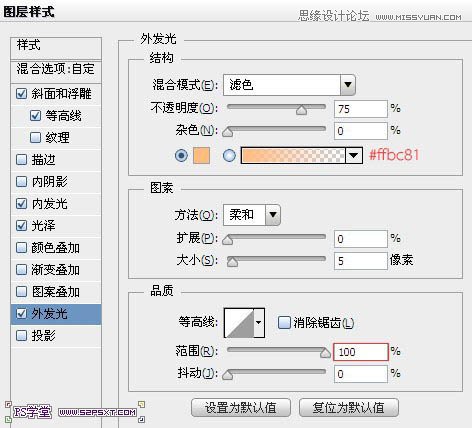This screenshot has width=472, height=428.
Task: Check the 消除锯齿 option
Action: [284, 323]
